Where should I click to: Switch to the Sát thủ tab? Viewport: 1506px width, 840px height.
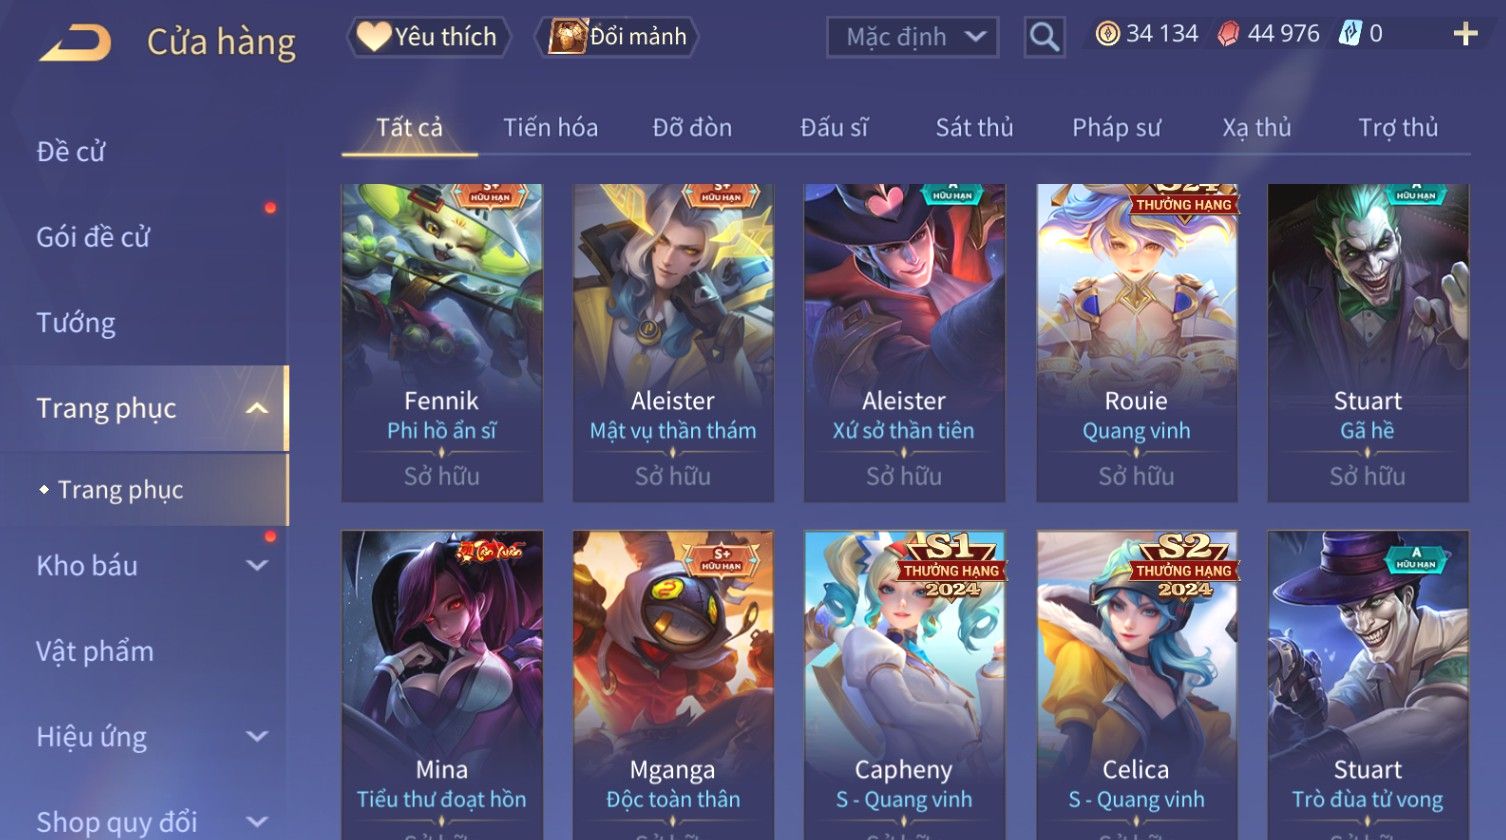click(x=974, y=128)
